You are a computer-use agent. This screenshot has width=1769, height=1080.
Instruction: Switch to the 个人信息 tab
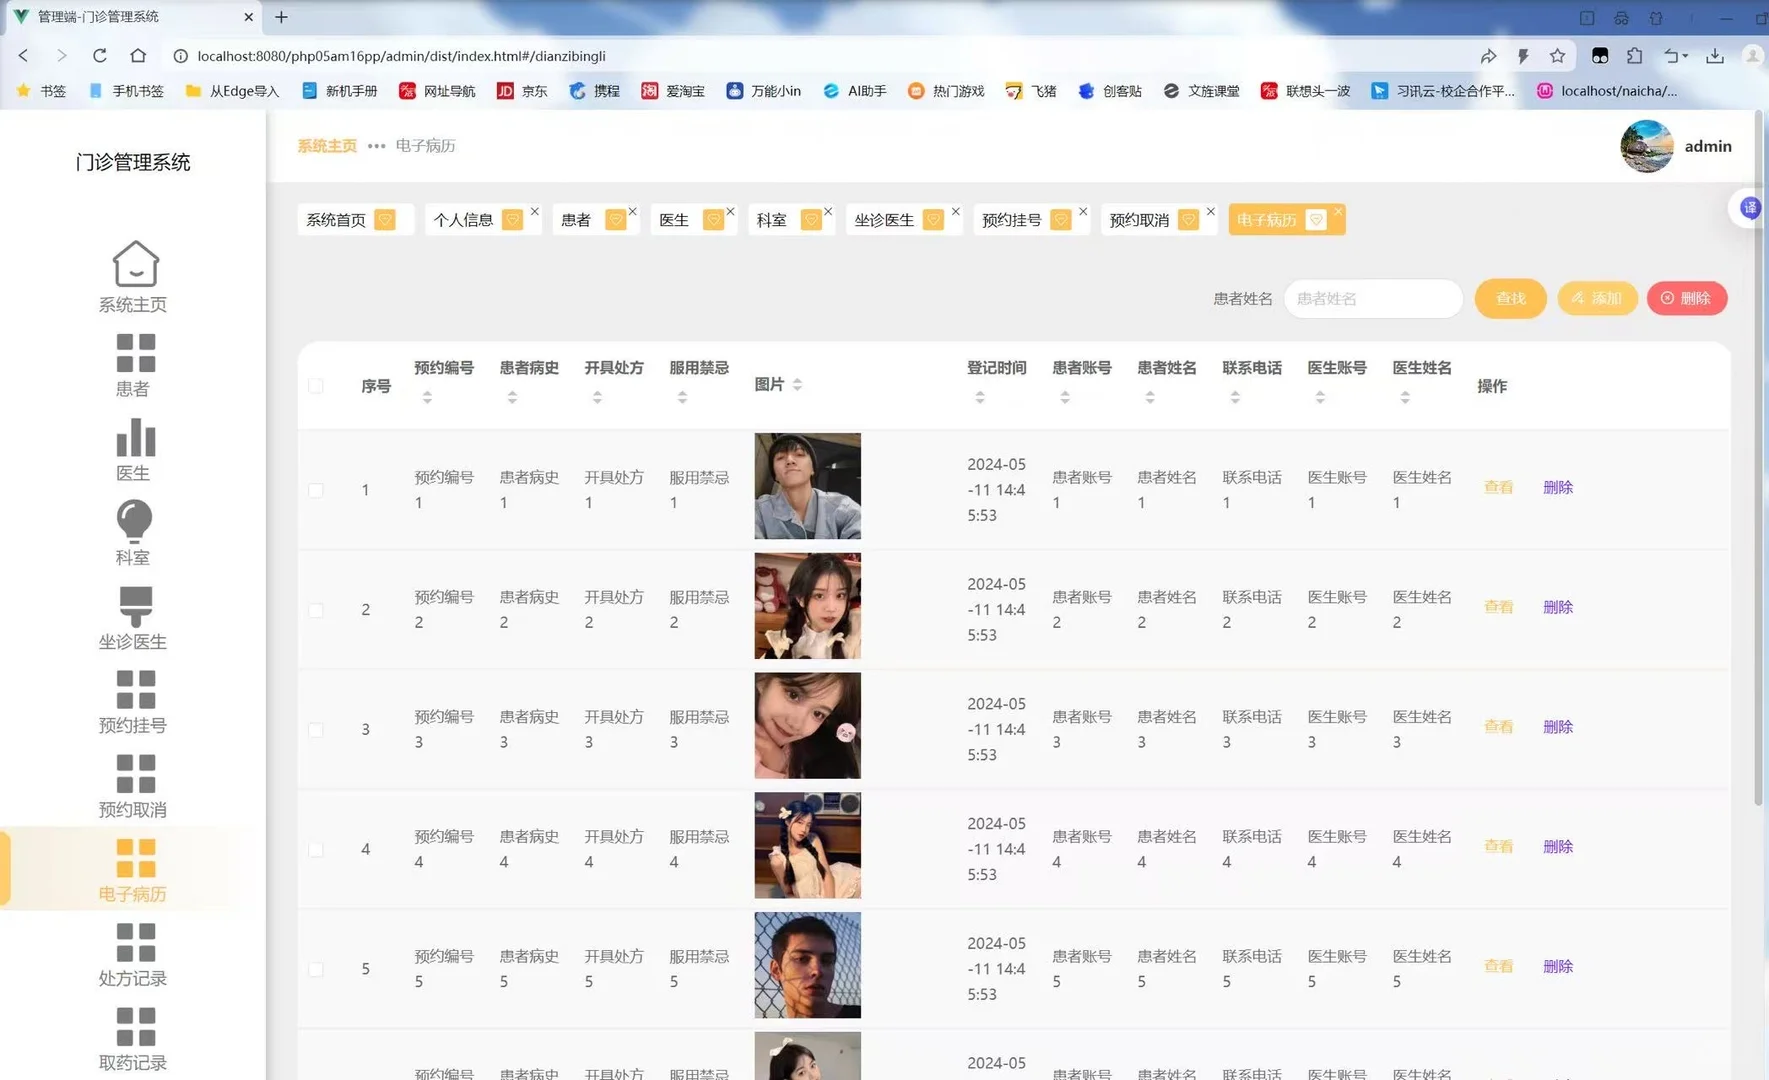(466, 219)
